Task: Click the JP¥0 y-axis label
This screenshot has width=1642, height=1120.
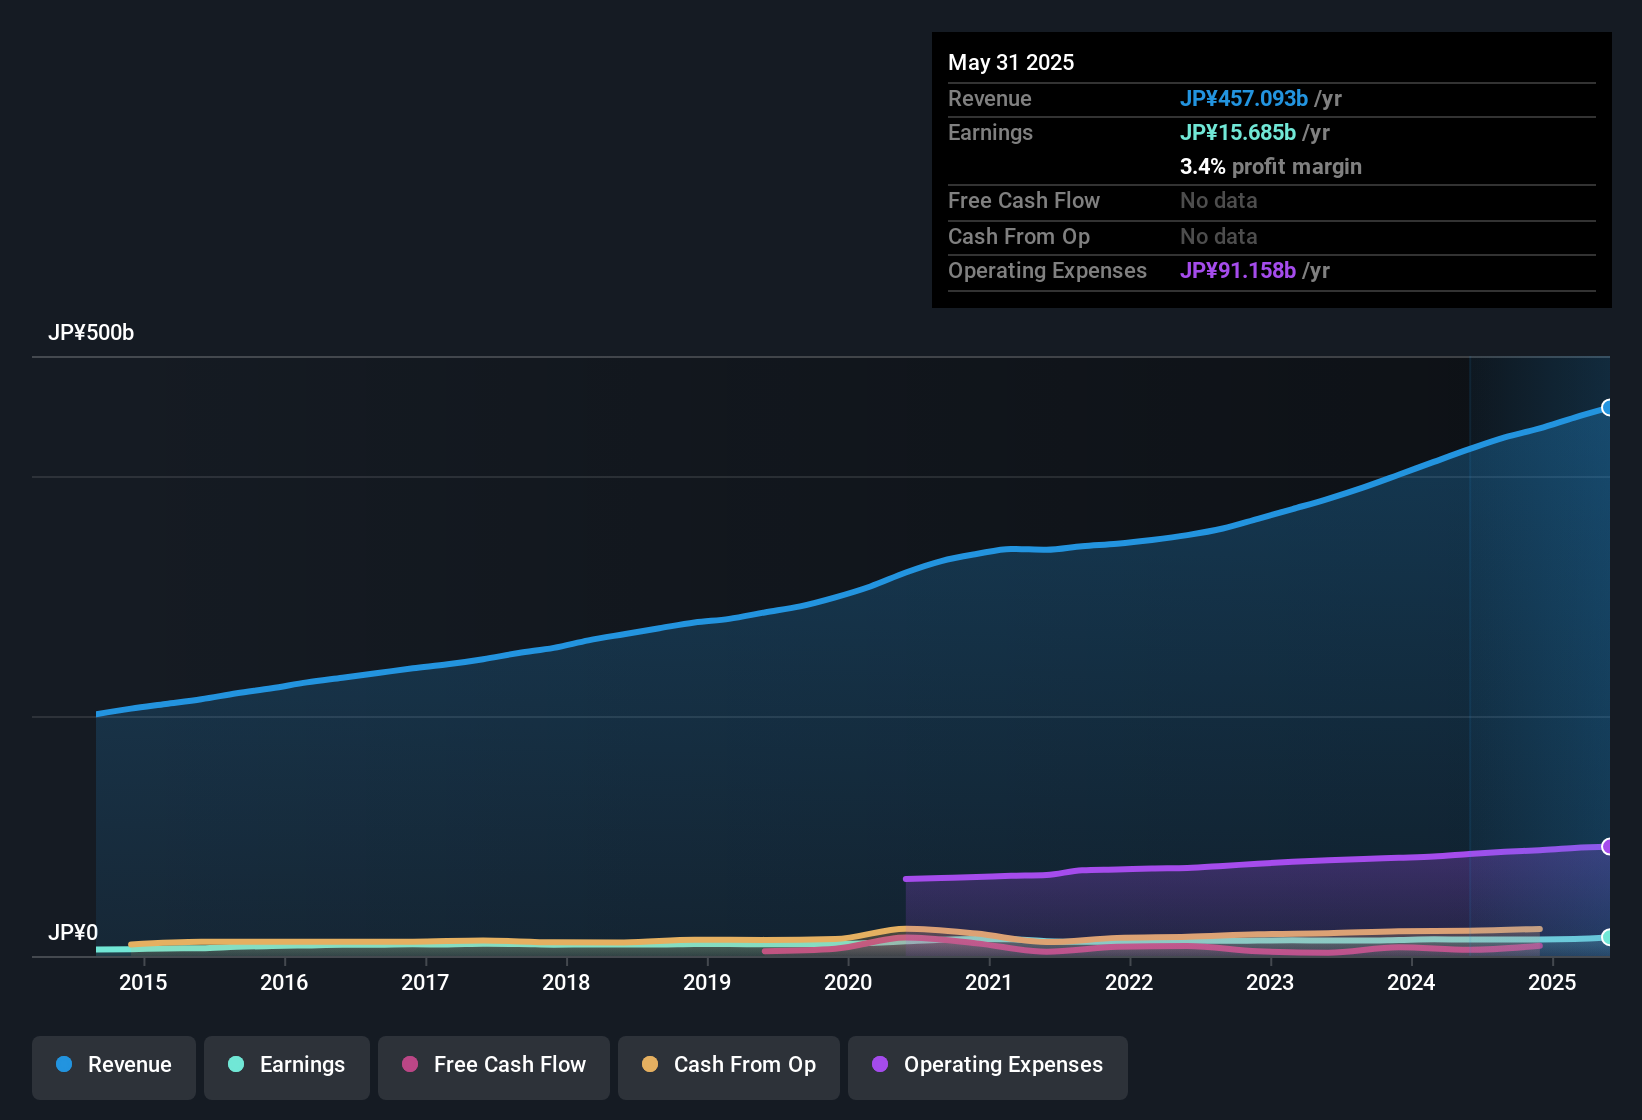Action: 73,933
